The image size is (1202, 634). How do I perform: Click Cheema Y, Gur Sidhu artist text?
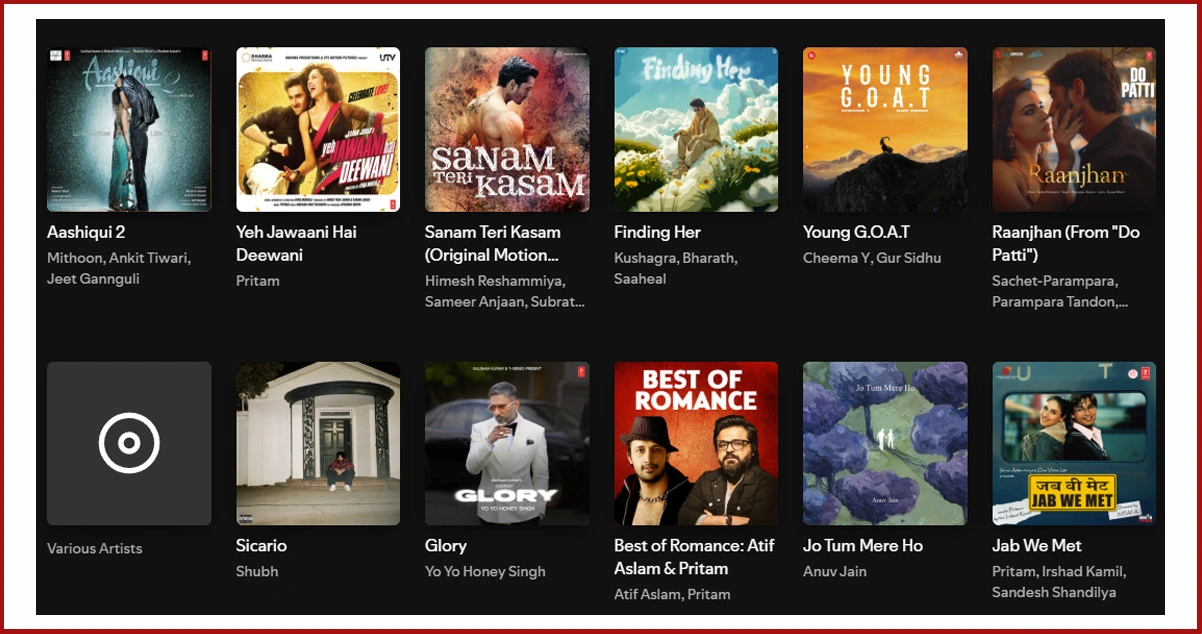(x=872, y=258)
